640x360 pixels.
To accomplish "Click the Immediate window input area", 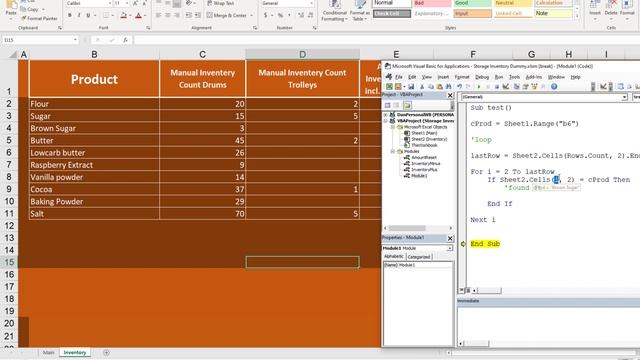I will 548,324.
